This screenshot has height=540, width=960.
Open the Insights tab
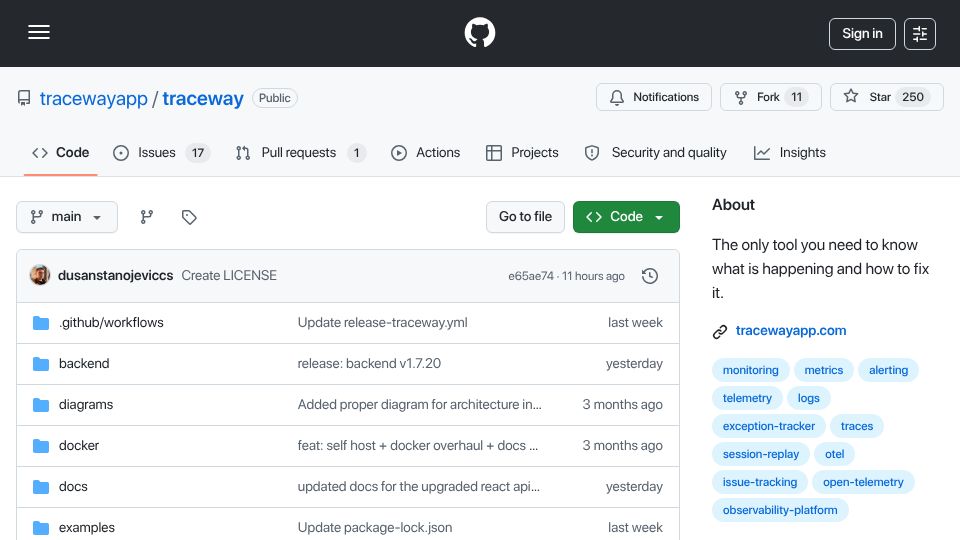tap(790, 152)
